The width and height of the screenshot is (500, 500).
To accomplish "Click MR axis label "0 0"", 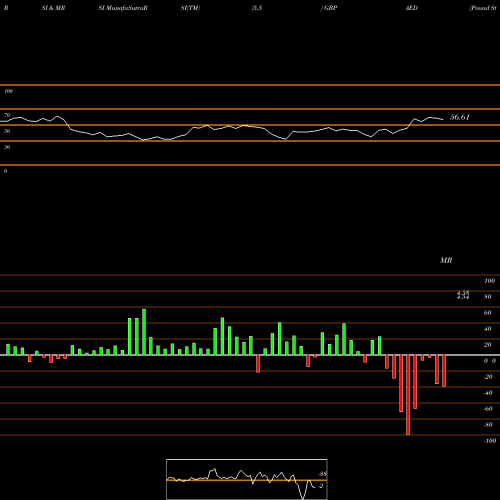I will (x=490, y=361).
